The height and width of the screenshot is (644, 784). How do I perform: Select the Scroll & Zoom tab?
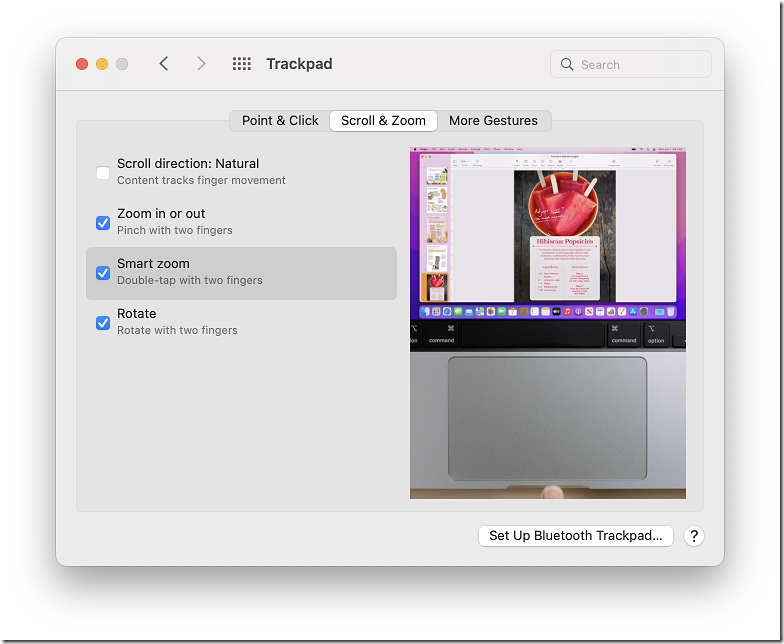[383, 120]
